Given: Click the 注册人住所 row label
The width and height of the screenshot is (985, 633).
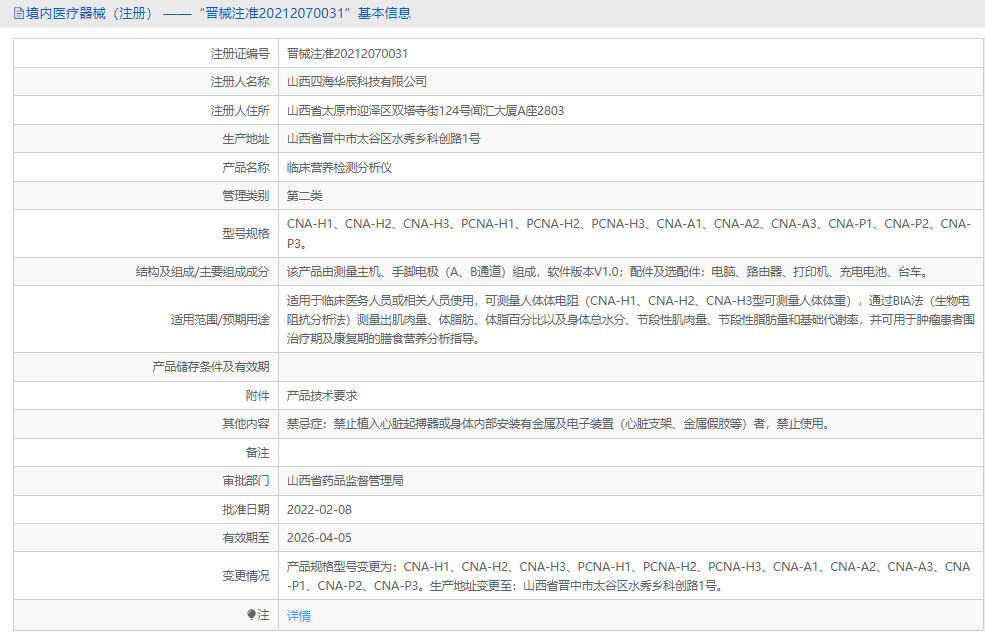Looking at the screenshot, I should [x=240, y=111].
